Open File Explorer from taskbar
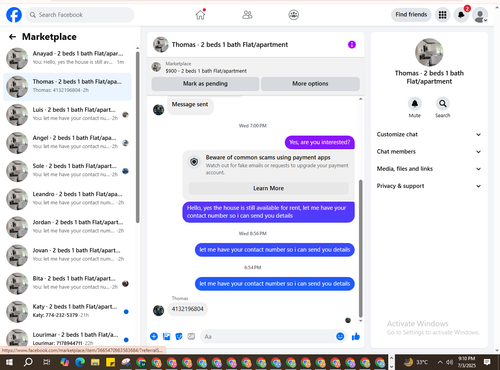 (x=95, y=362)
